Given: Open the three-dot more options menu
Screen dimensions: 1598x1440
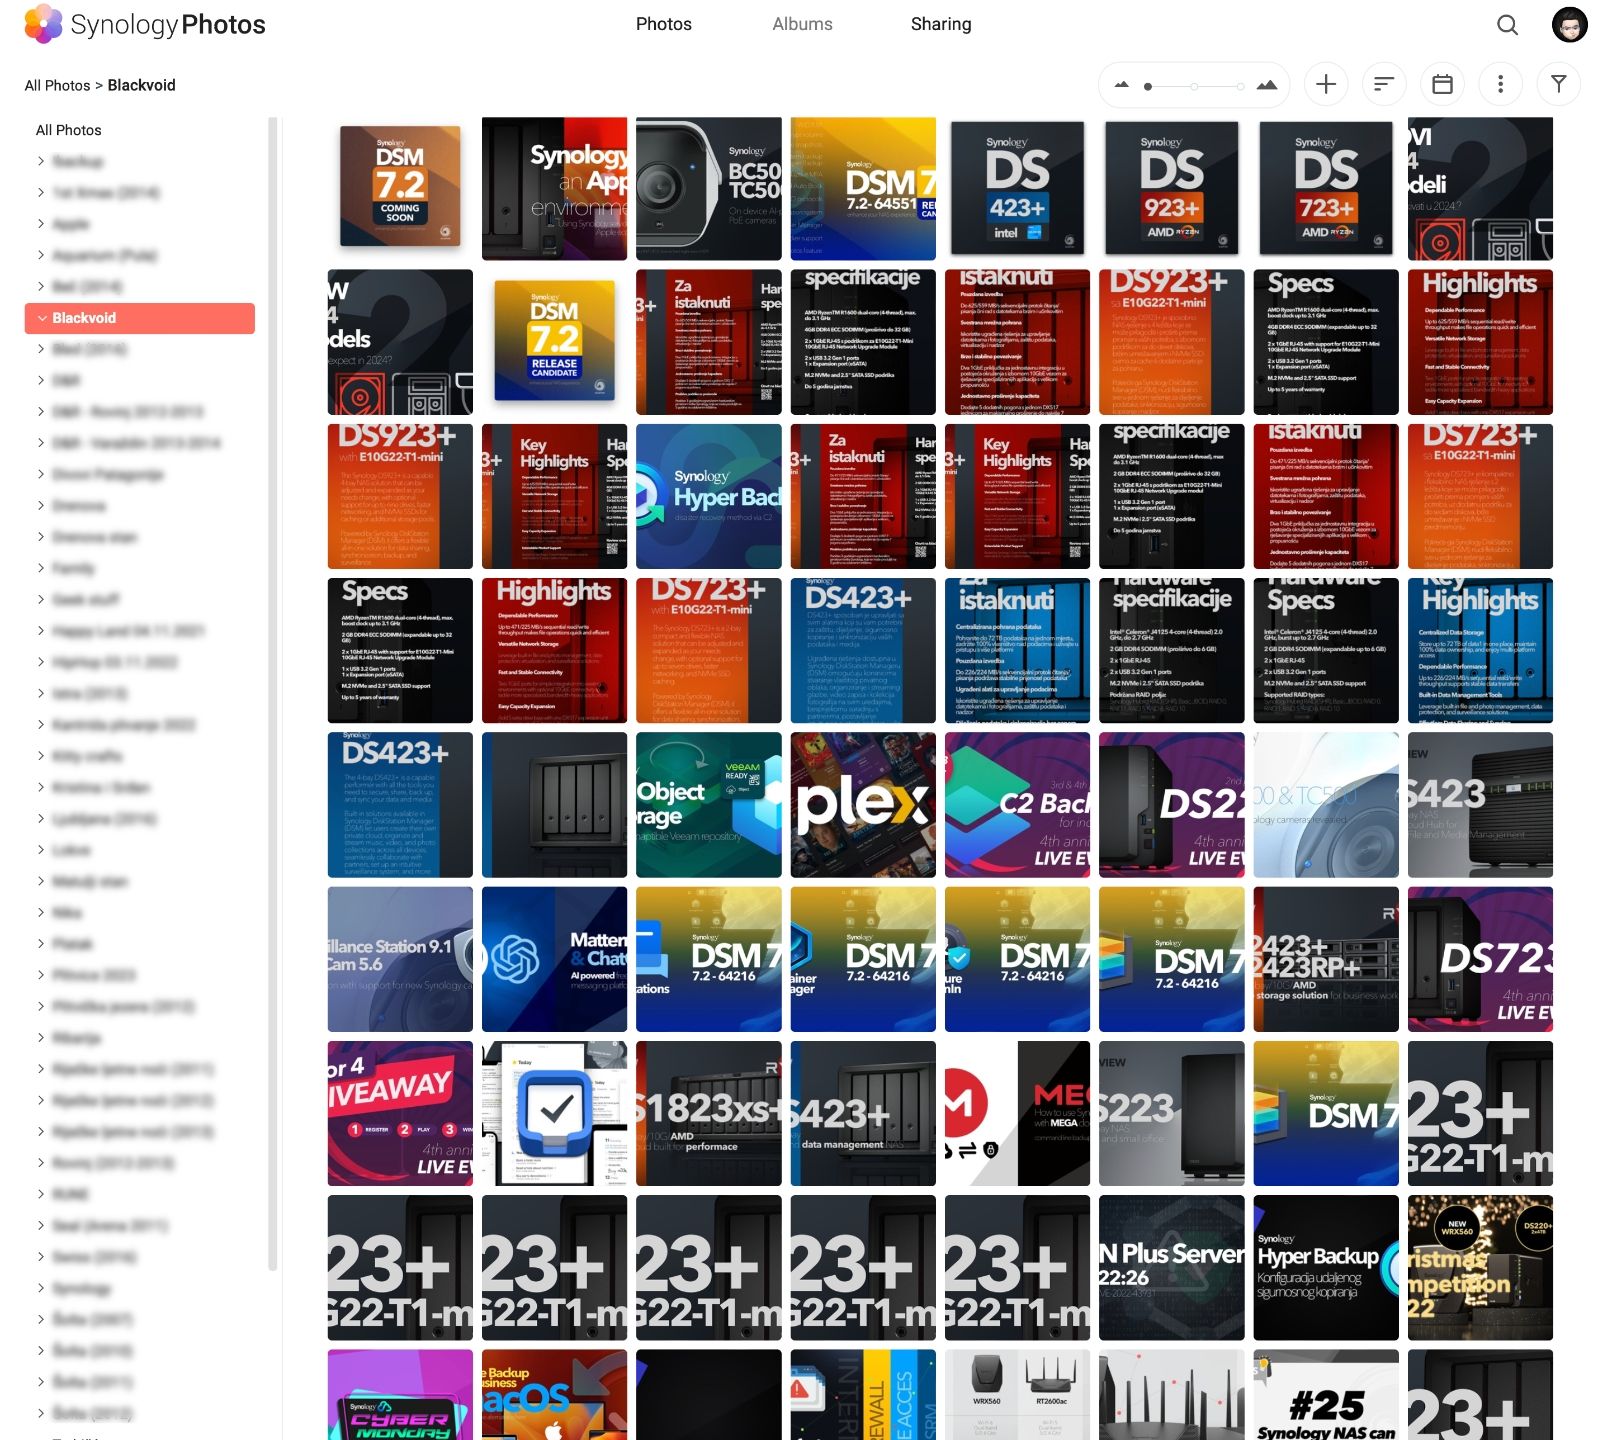Looking at the screenshot, I should tap(1500, 85).
